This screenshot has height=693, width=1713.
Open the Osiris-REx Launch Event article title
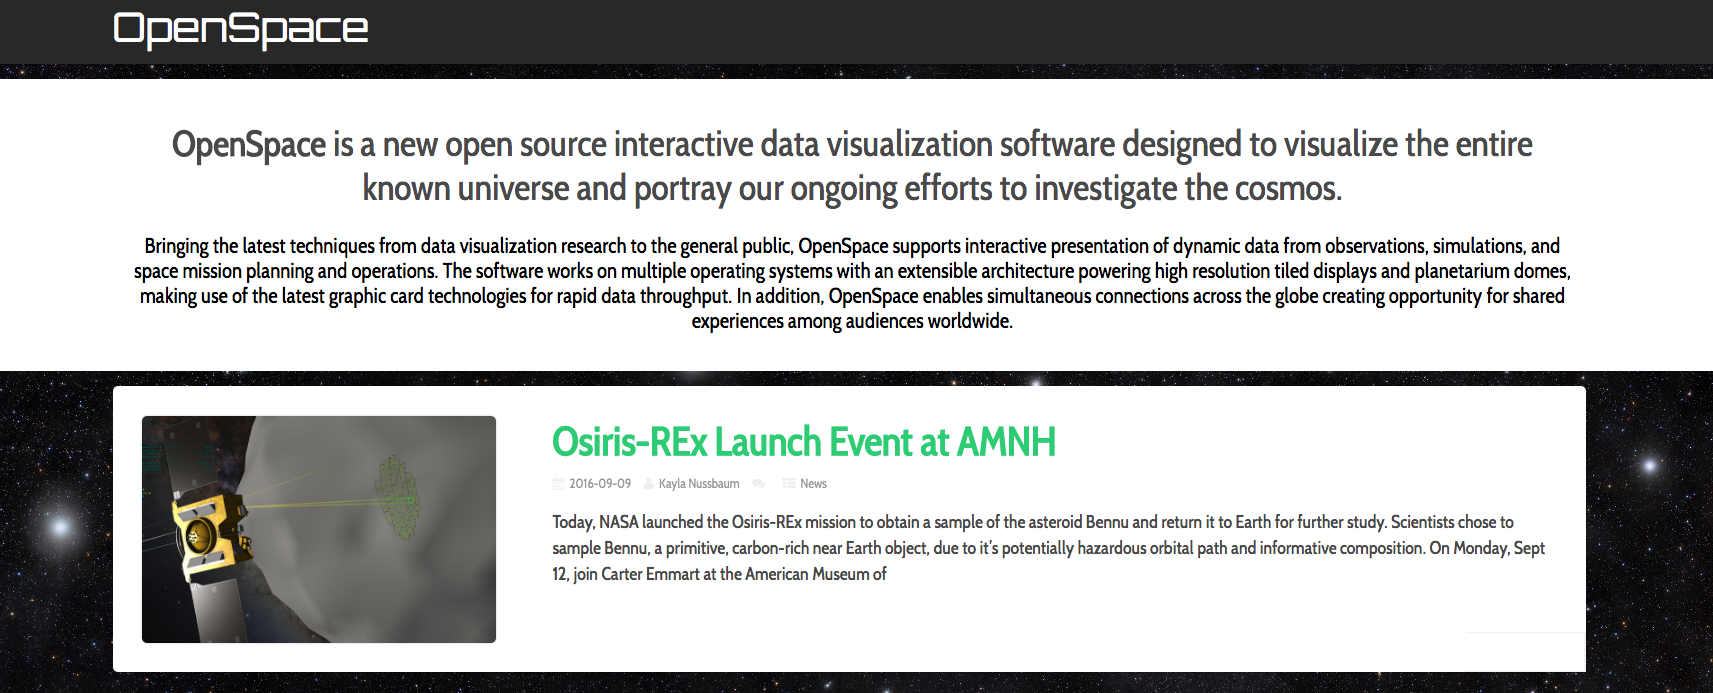coord(803,442)
